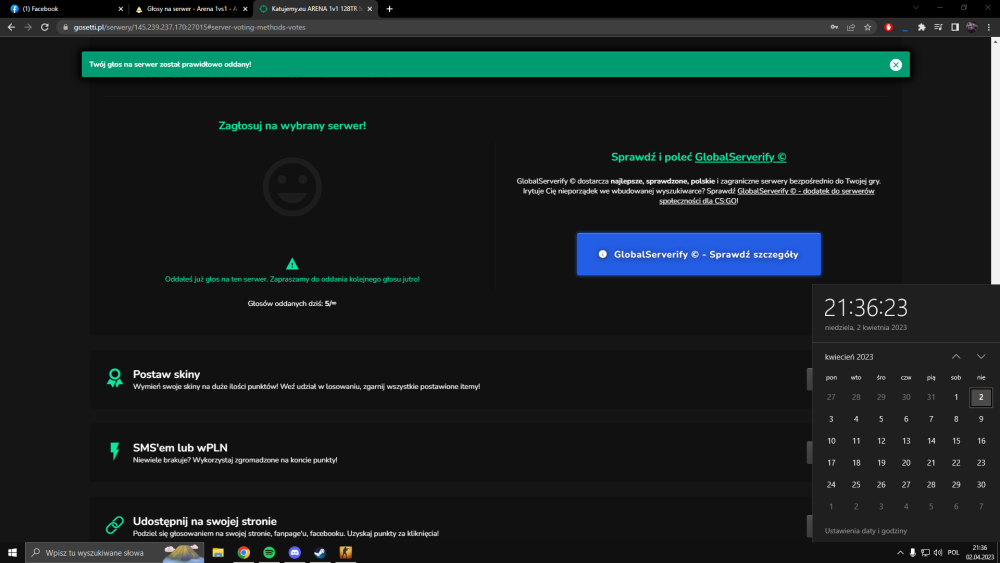This screenshot has width=1000, height=563.
Task: Open Steam from the taskbar
Action: 320,552
